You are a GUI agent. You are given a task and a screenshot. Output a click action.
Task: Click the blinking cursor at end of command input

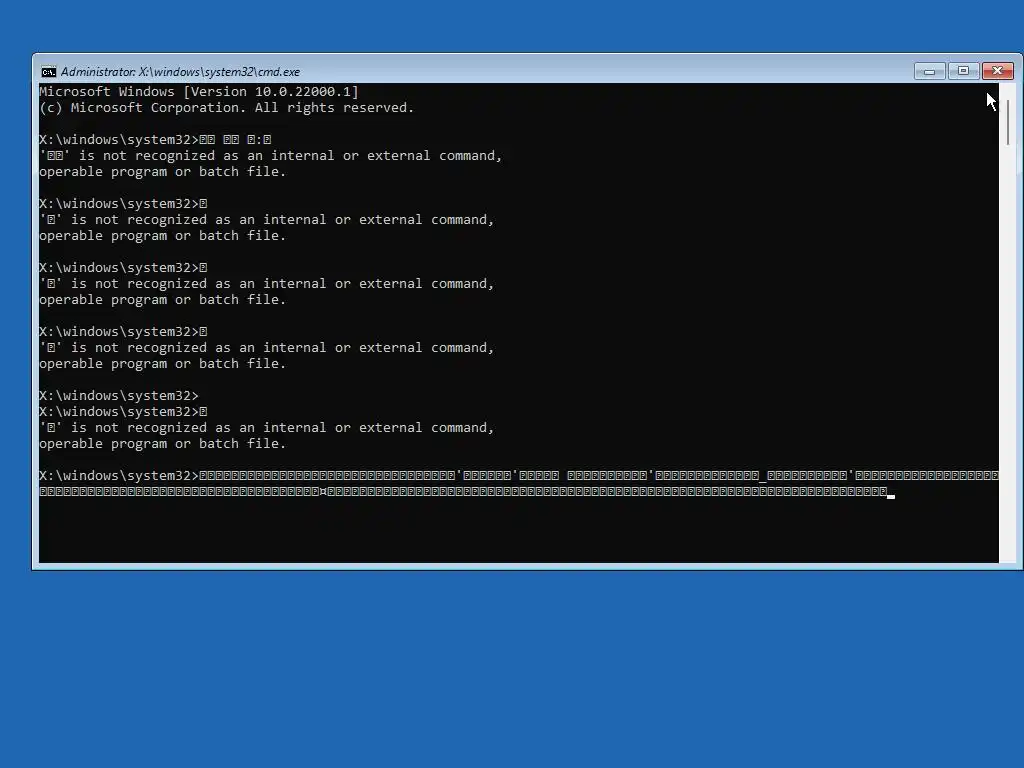tap(891, 497)
